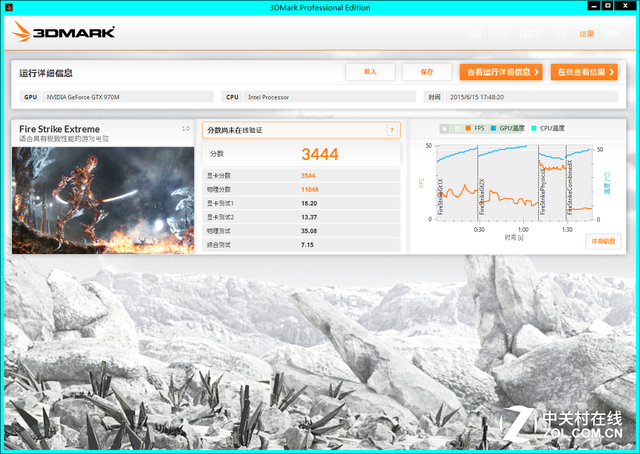640x454 pixels.
Task: Click the orange 查看运行详细信息 button
Action: point(501,72)
